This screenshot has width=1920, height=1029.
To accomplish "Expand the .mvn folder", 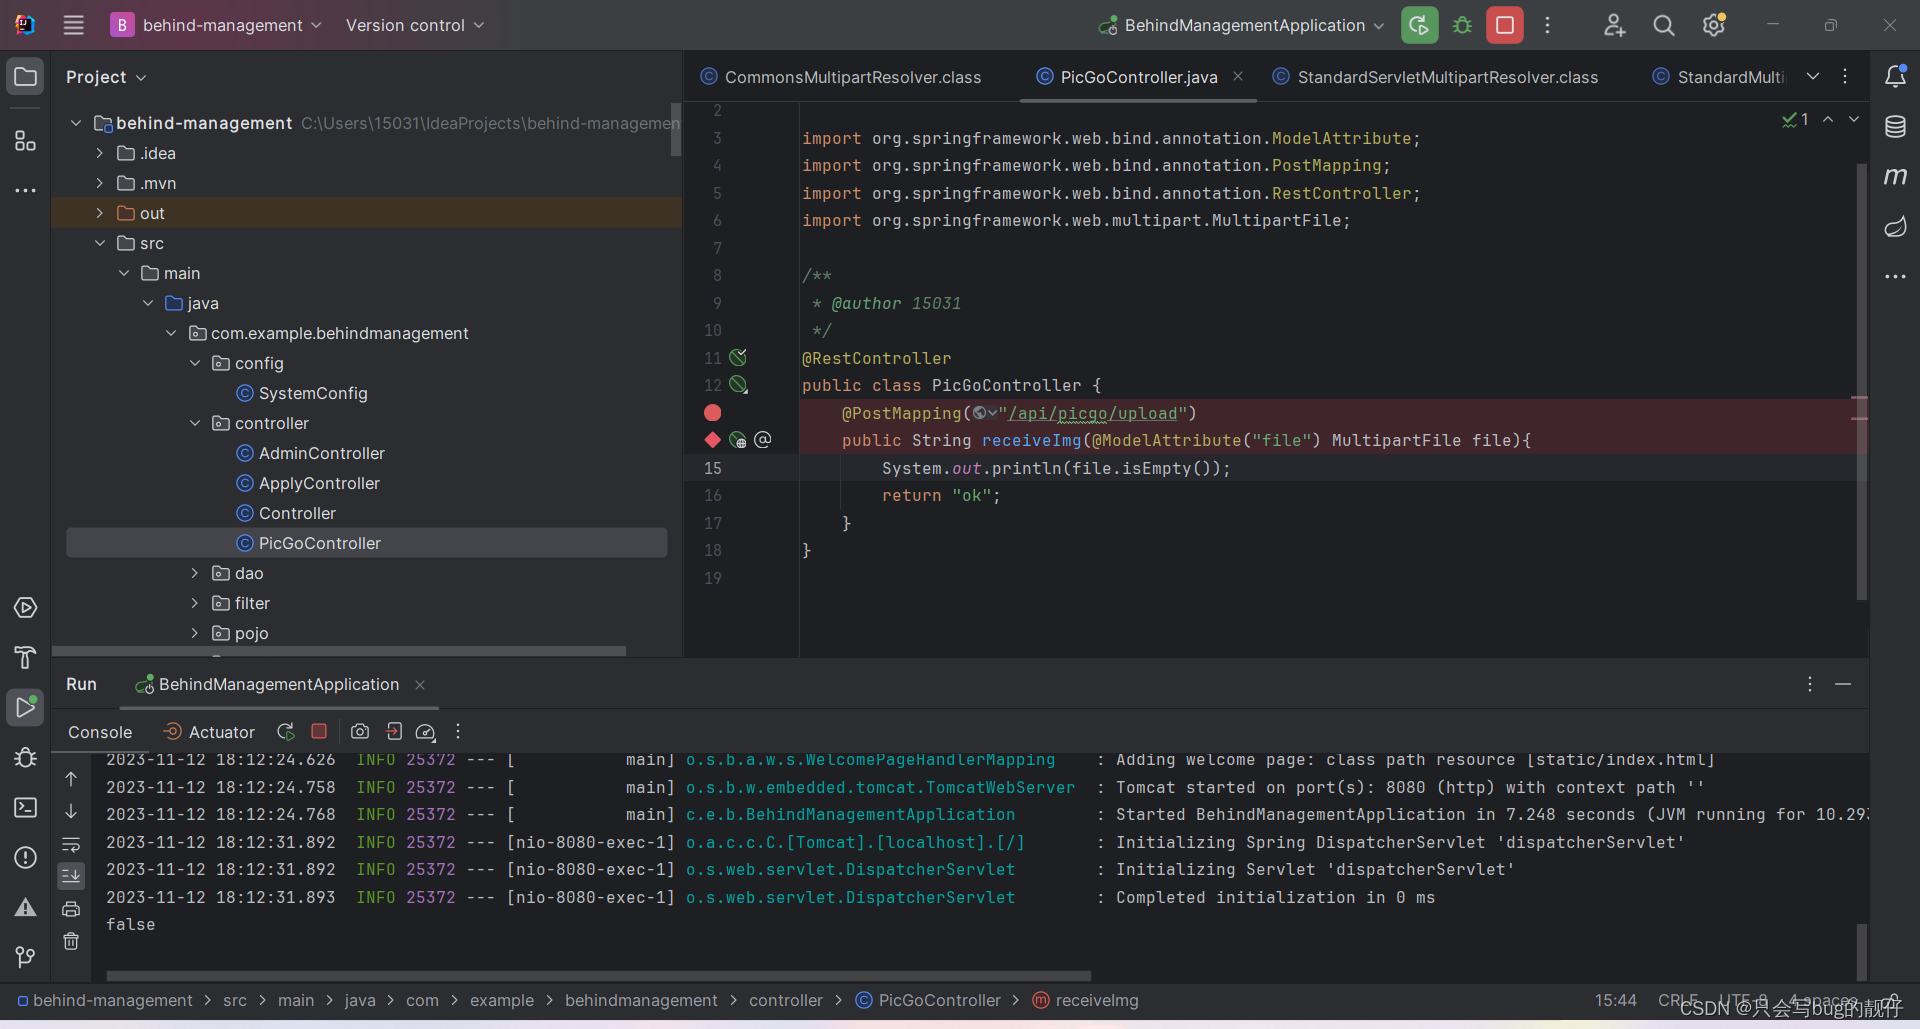I will pos(99,183).
